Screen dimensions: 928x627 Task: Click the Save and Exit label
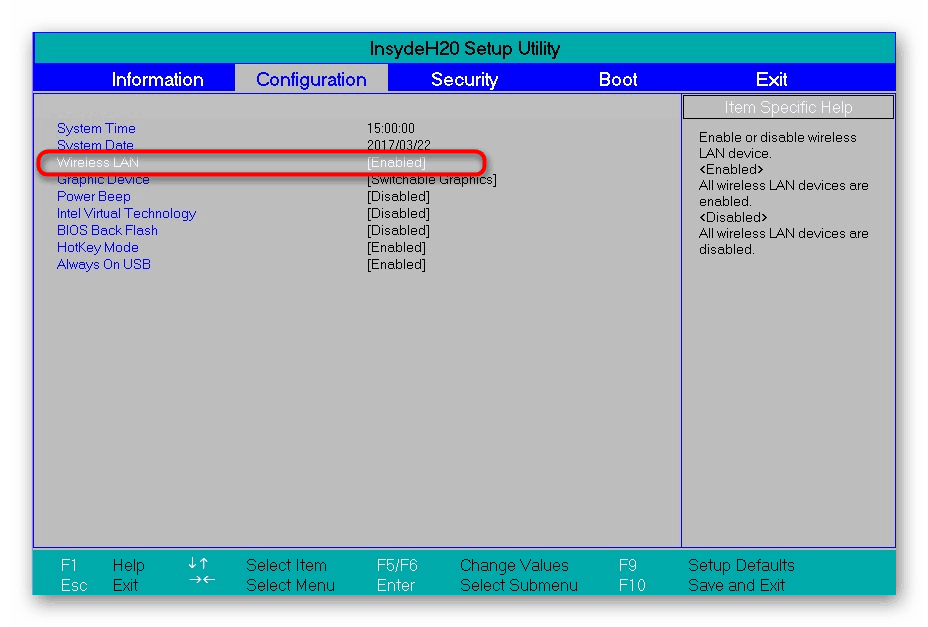(736, 586)
